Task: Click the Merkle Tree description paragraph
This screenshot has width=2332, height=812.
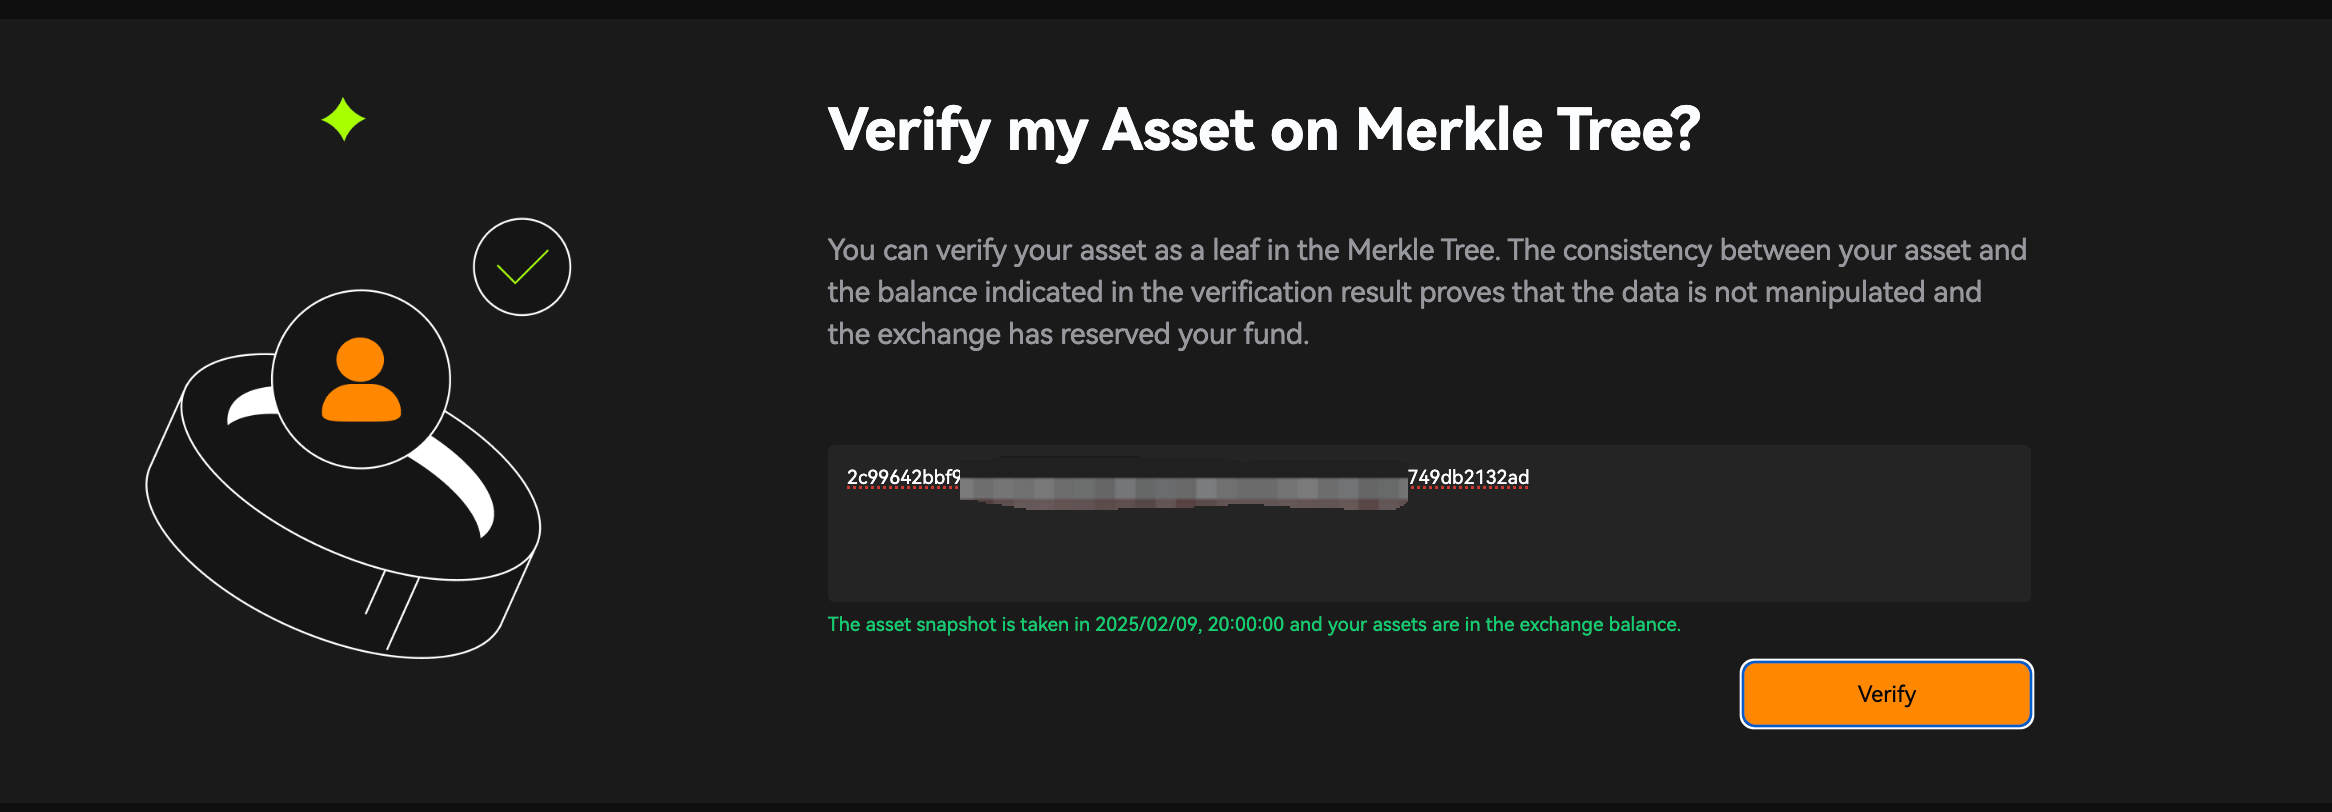Action: pyautogui.click(x=1427, y=292)
